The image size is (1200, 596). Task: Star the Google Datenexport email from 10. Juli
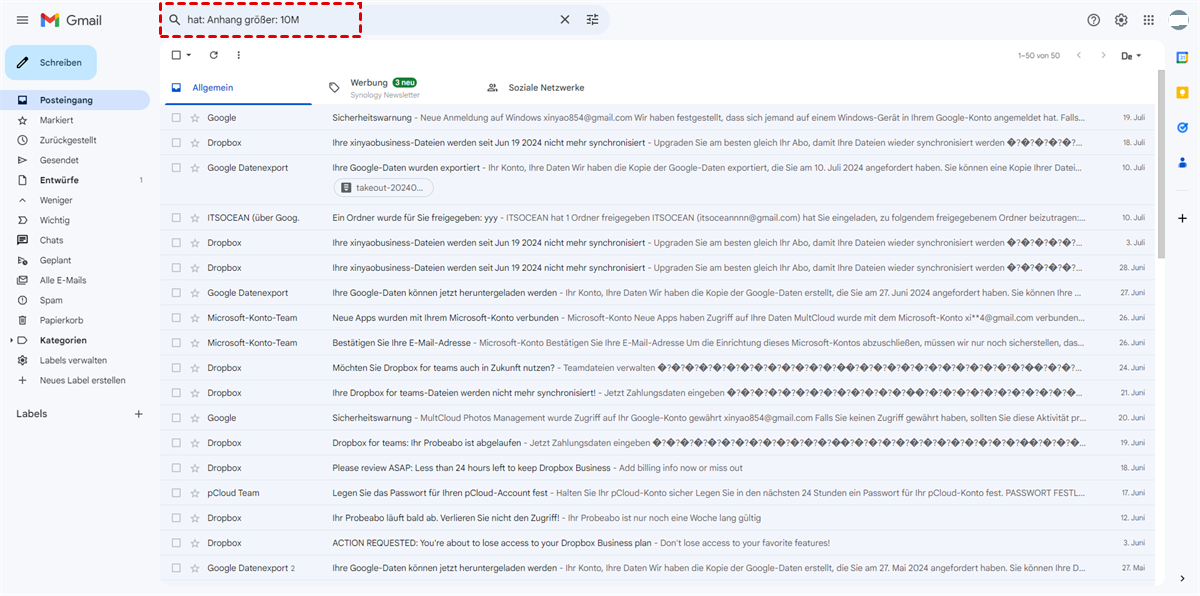[195, 168]
